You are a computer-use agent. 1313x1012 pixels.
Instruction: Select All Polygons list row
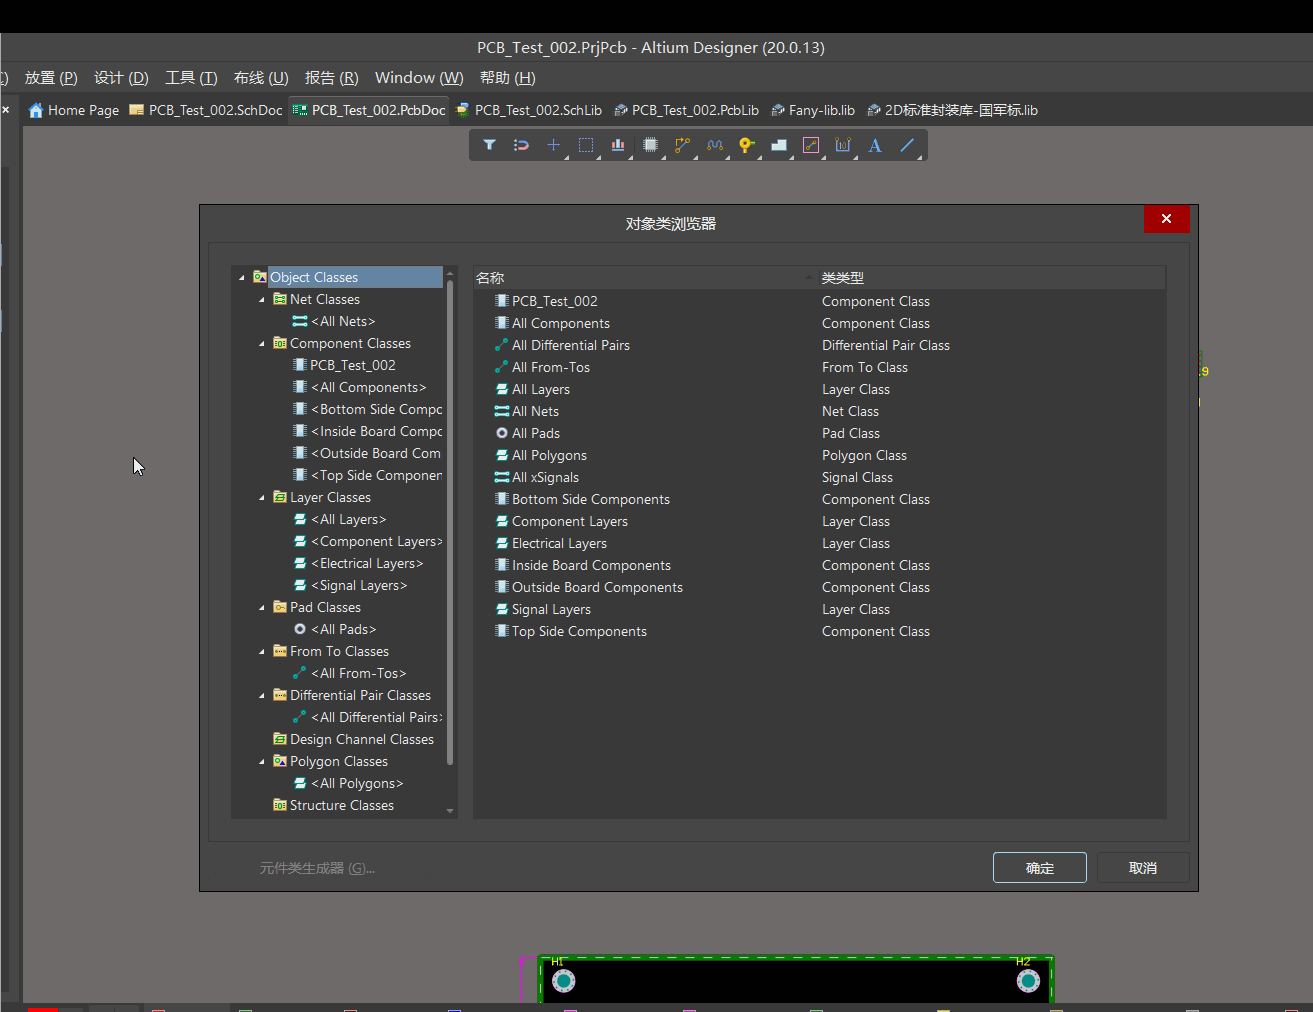819,455
